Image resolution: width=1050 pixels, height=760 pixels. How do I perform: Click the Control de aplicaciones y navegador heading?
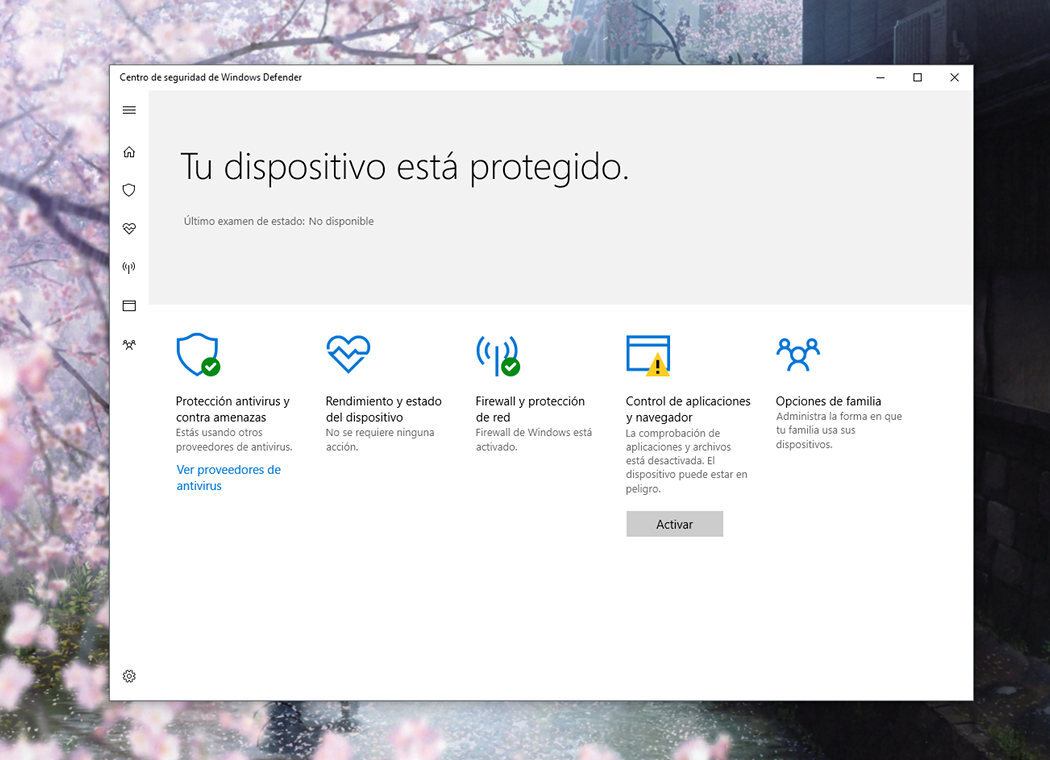(688, 409)
